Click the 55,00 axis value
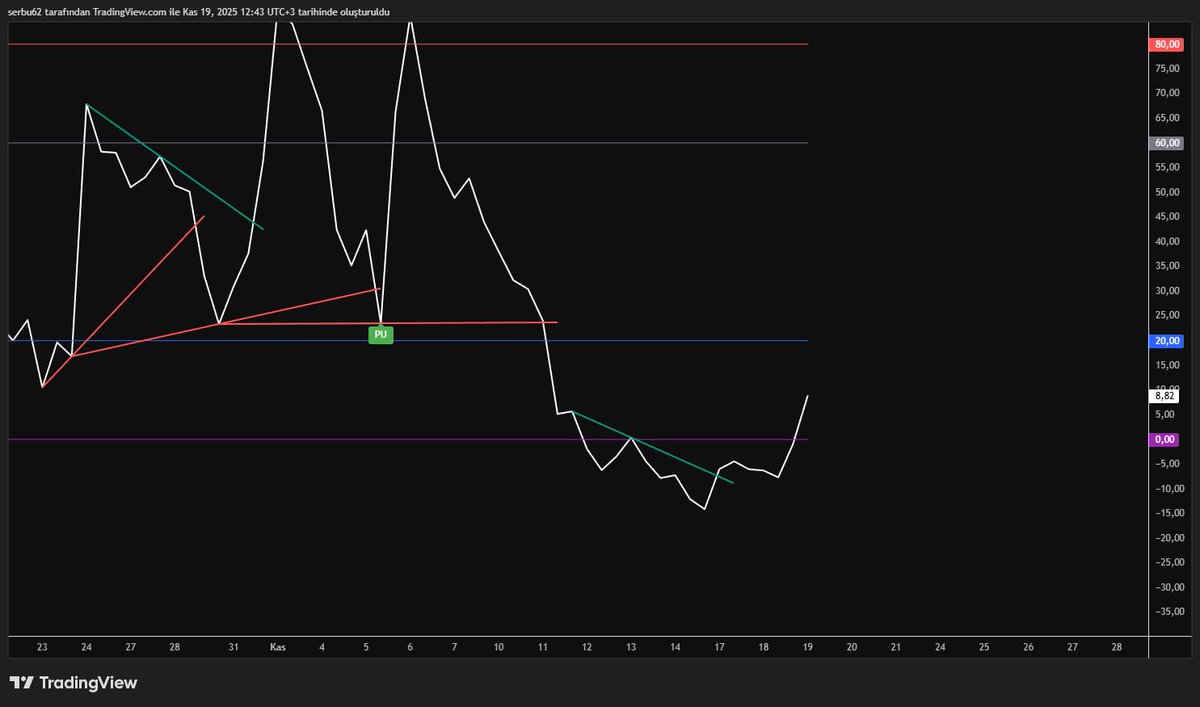Screen dimensions: 1200x707 (x=1166, y=167)
